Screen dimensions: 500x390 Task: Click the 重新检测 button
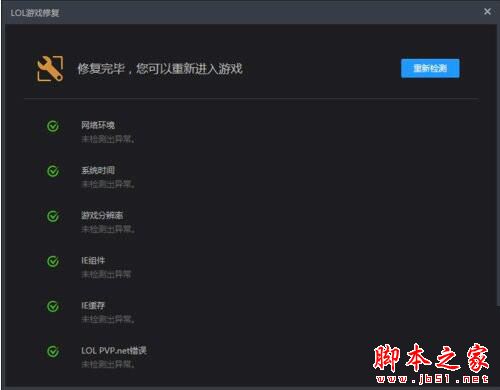coord(430,68)
